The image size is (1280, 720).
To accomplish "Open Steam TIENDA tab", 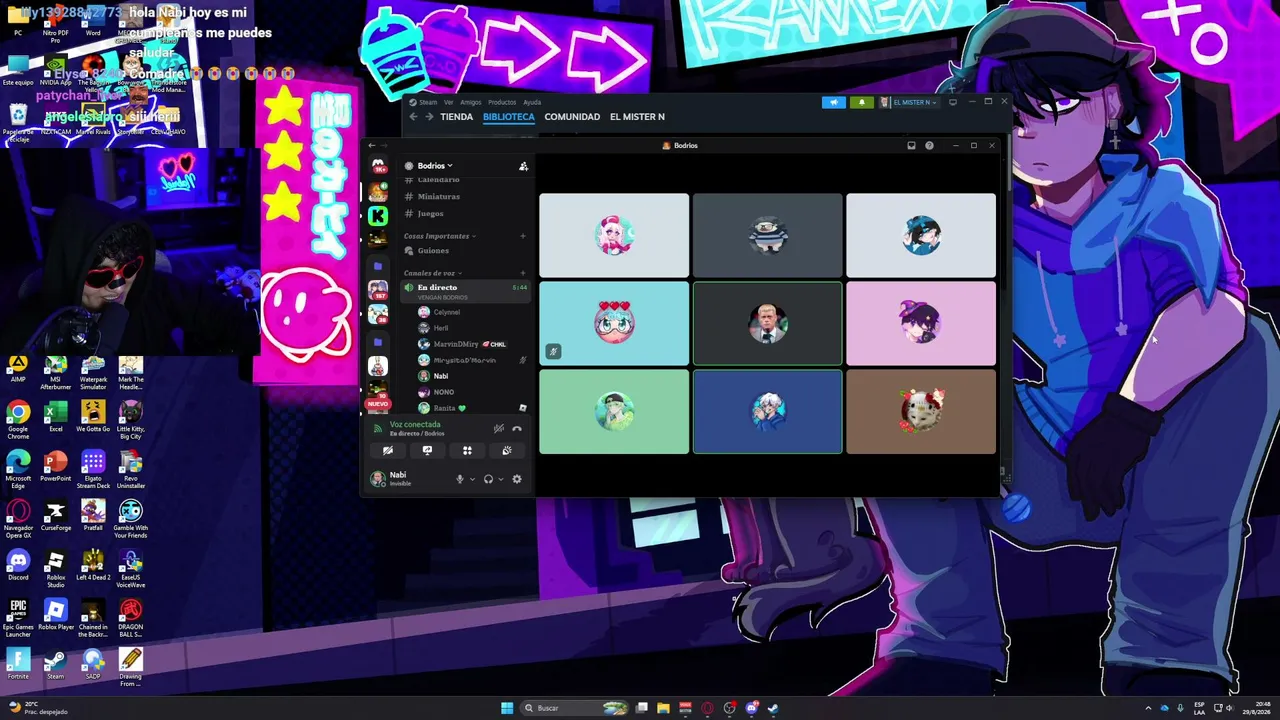I will click(456, 117).
